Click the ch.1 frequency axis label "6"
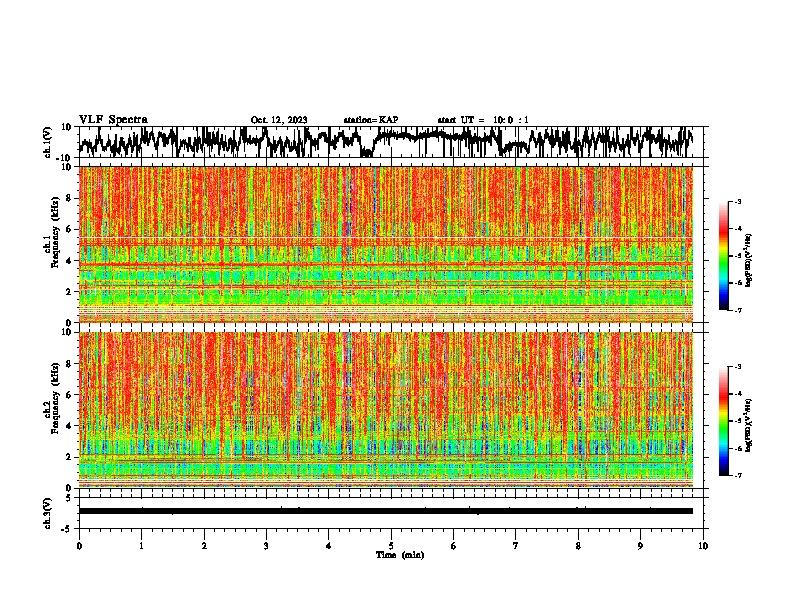The image size is (792, 612). tap(70, 229)
